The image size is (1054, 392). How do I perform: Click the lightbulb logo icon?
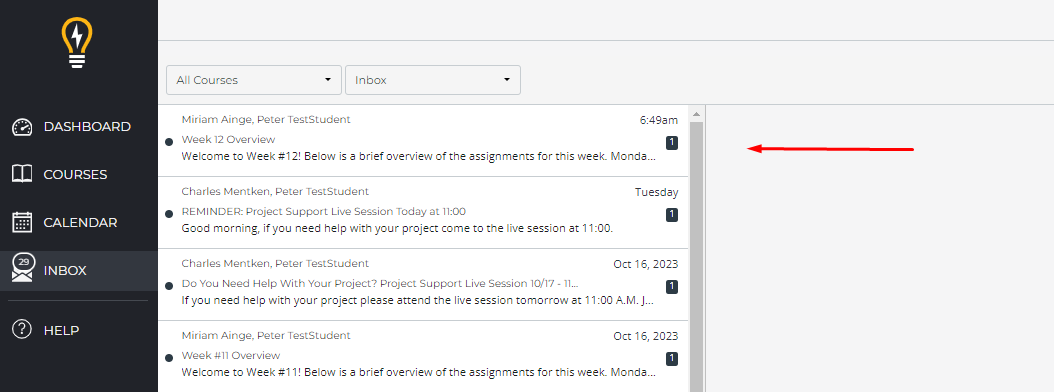77,42
